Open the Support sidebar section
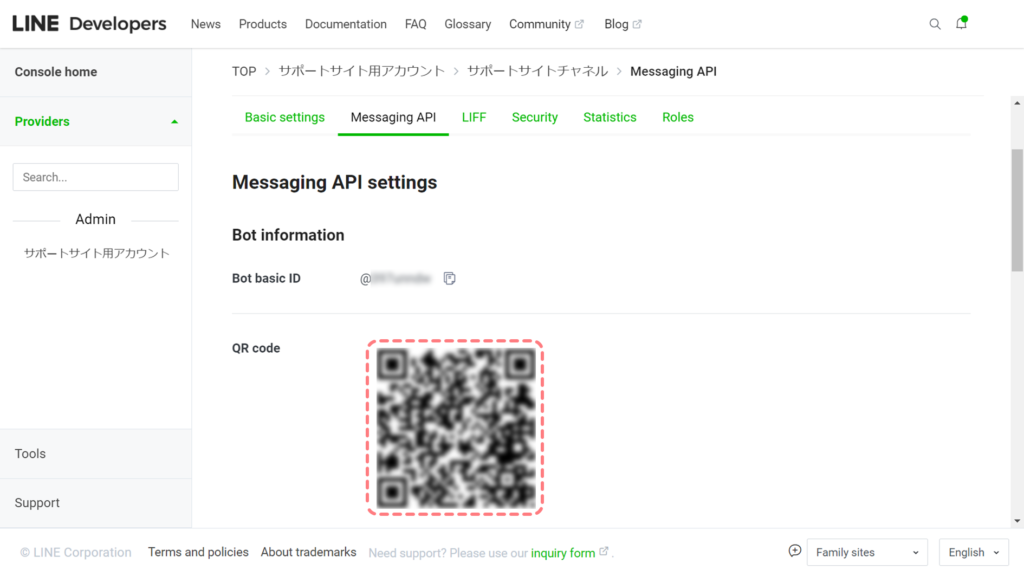 coord(96,503)
